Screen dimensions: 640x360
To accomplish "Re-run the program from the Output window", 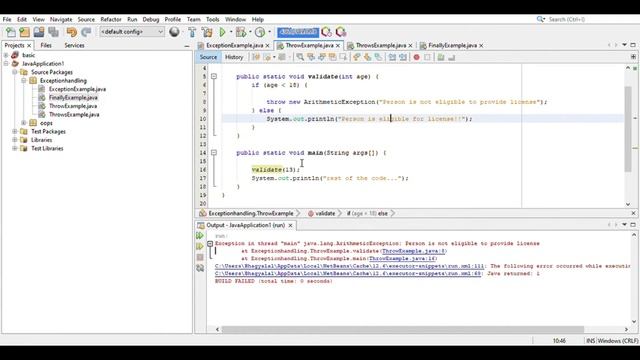I will 200,236.
